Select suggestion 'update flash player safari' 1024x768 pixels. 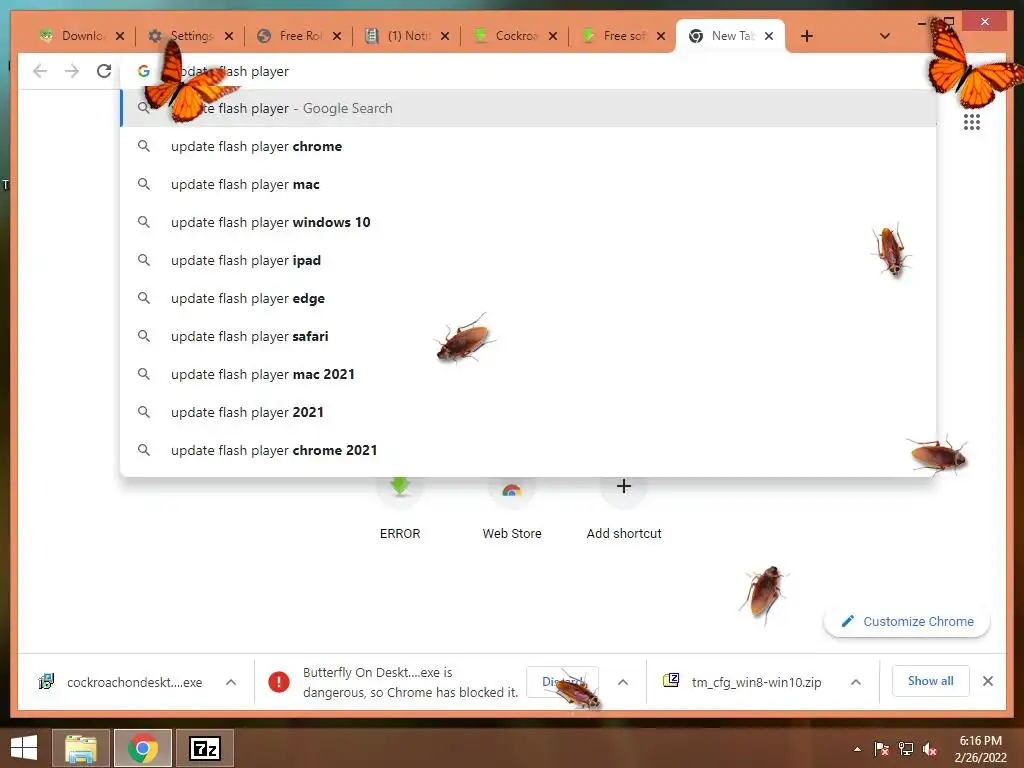[528, 336]
